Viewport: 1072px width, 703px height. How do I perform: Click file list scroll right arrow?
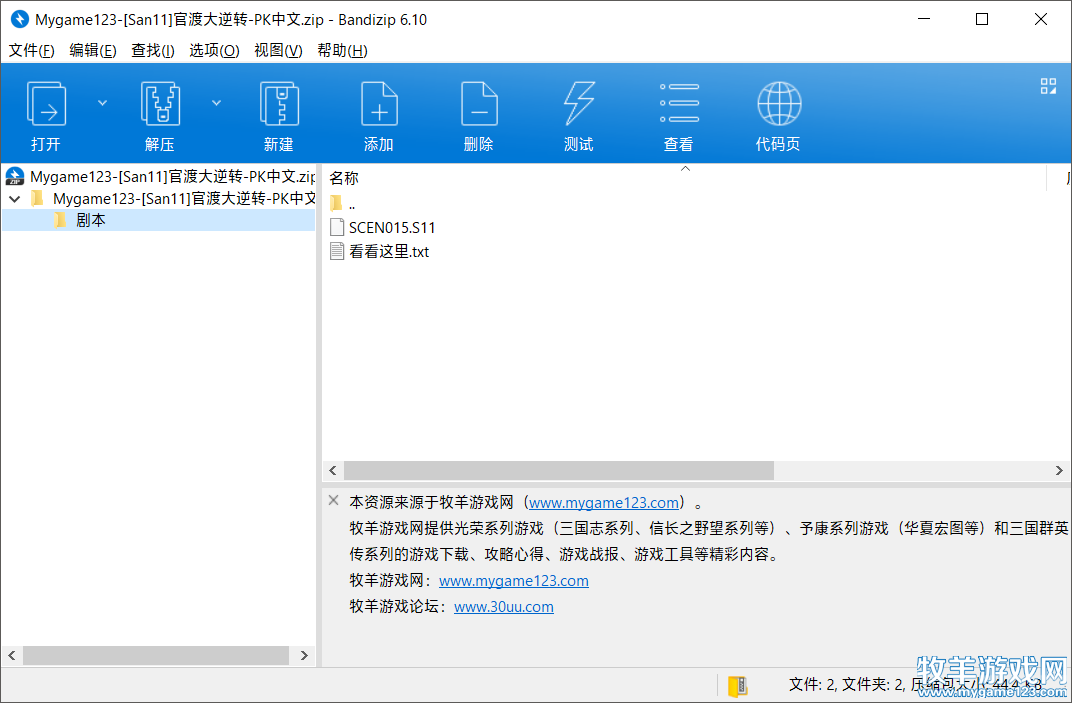click(1059, 470)
